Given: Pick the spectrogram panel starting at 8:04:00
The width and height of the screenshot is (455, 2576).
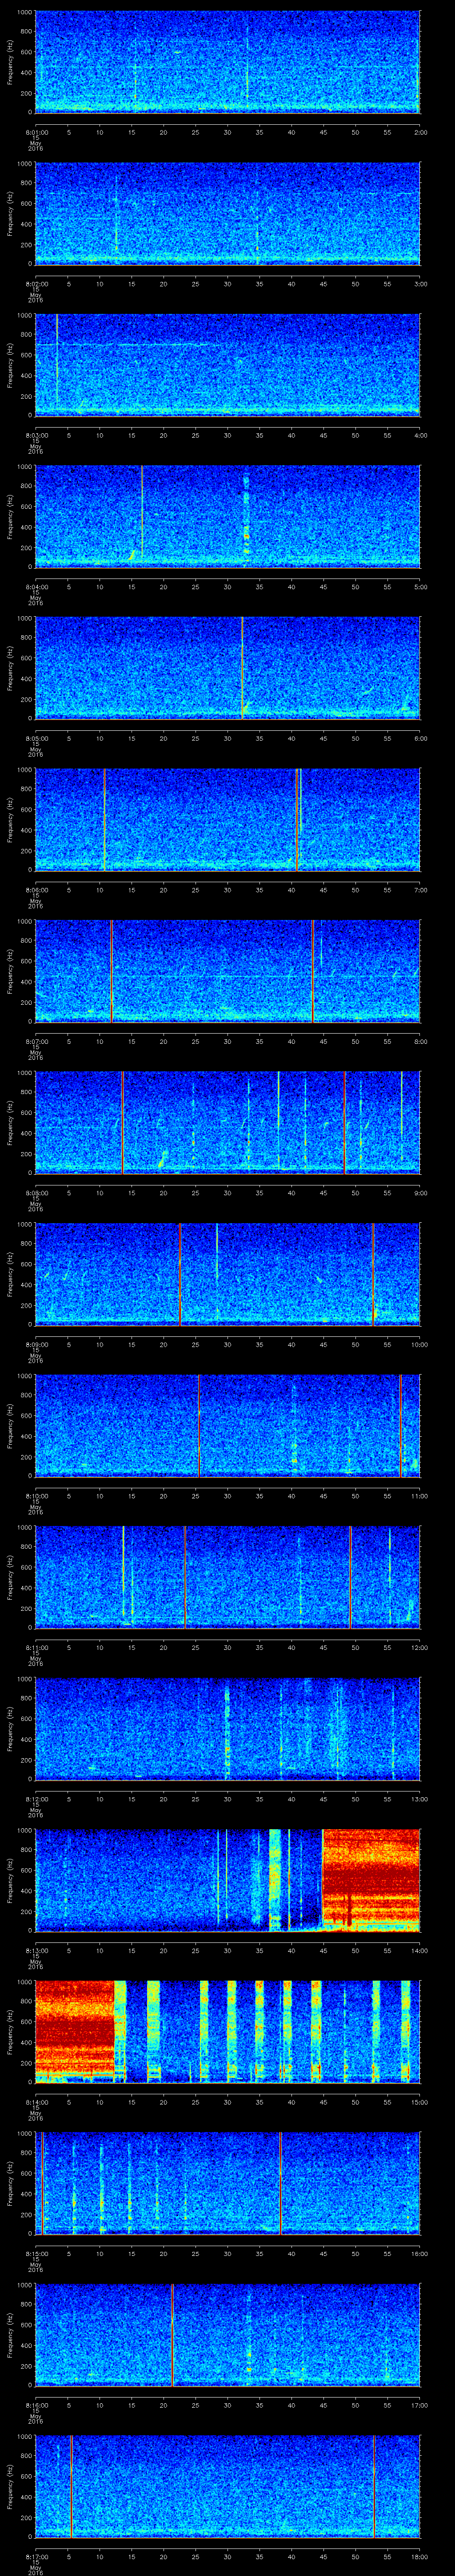Looking at the screenshot, I should coord(227,516).
